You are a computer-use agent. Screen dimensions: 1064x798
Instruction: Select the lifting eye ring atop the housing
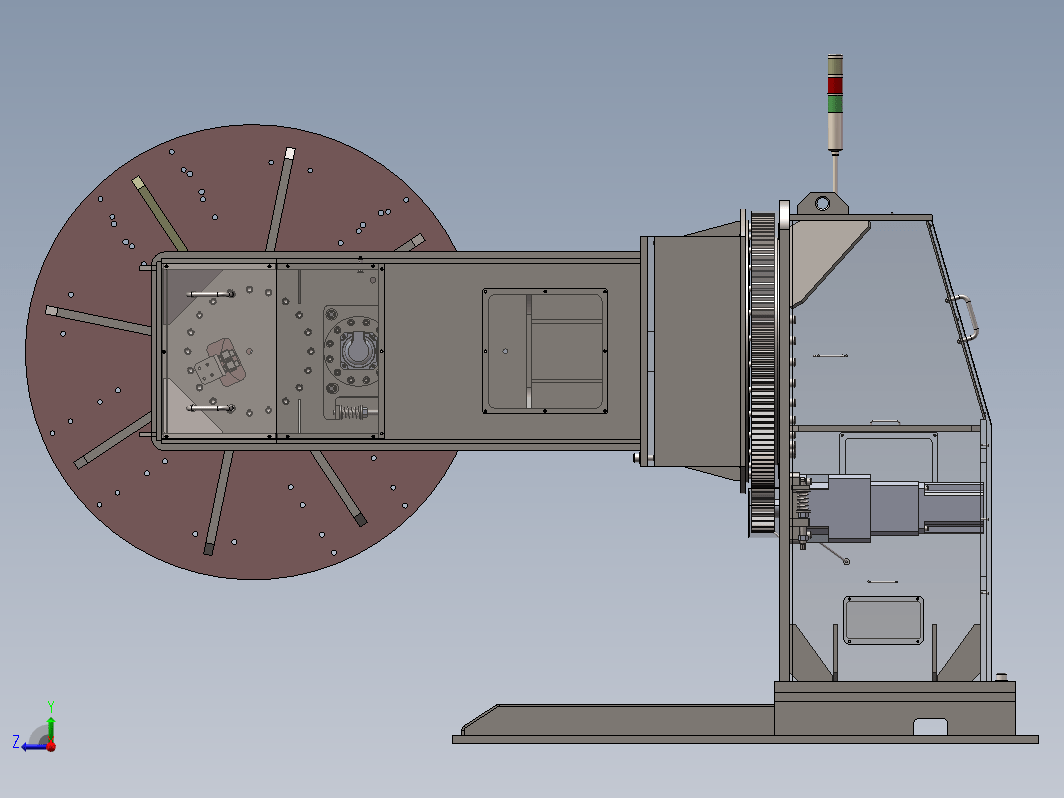coord(822,203)
